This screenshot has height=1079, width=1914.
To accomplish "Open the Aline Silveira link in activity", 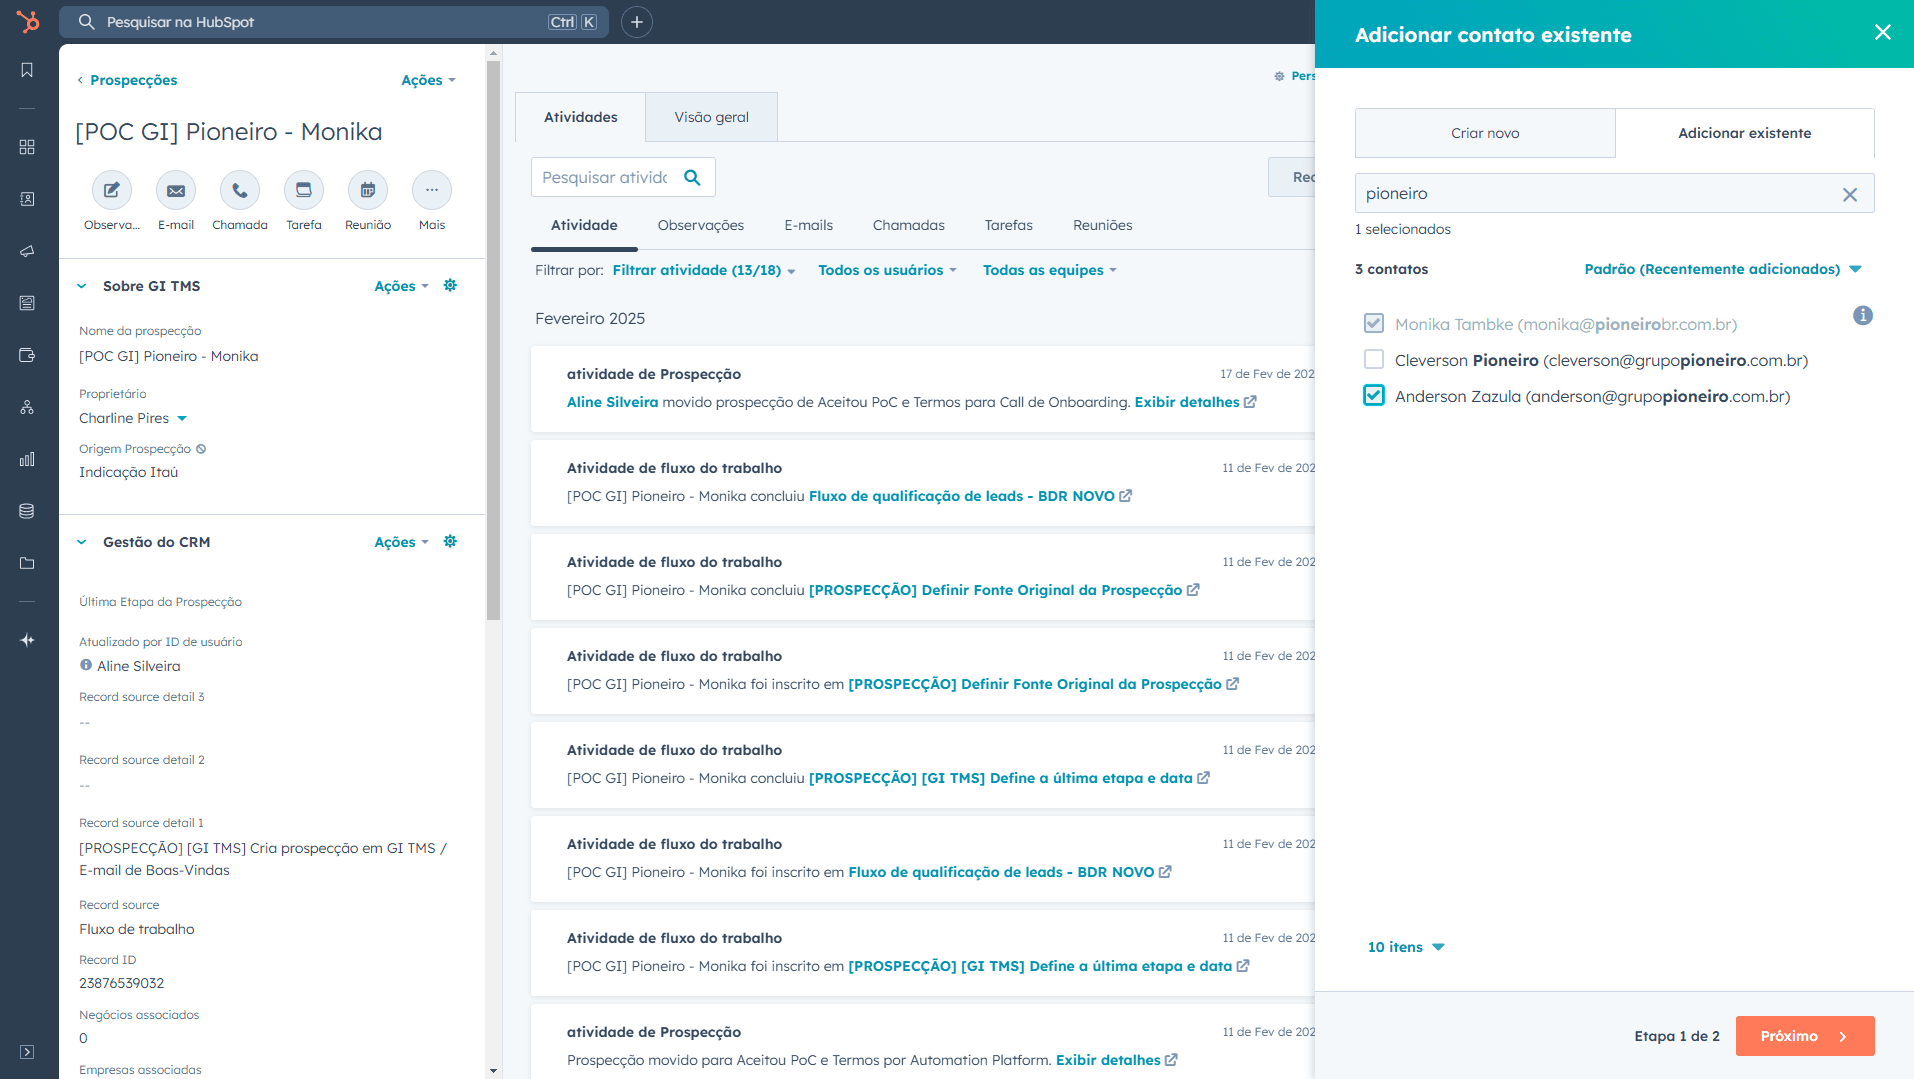I will click(x=612, y=402).
